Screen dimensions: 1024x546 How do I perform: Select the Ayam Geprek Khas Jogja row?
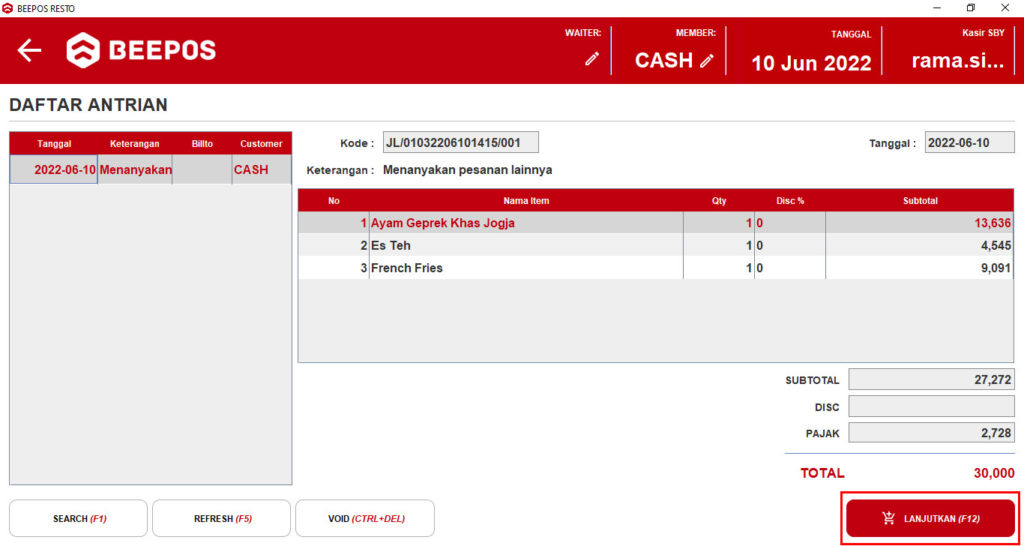click(x=656, y=223)
